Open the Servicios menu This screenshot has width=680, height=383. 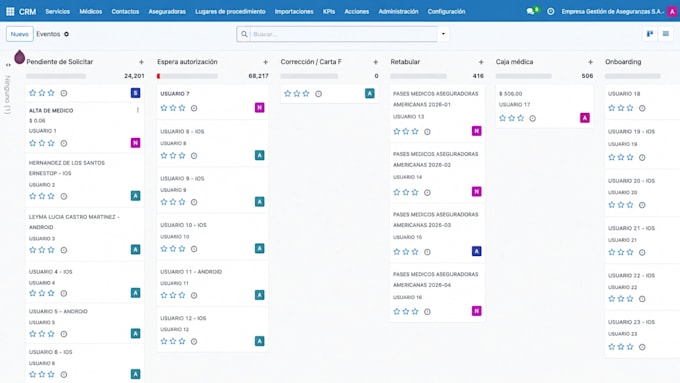coord(58,12)
